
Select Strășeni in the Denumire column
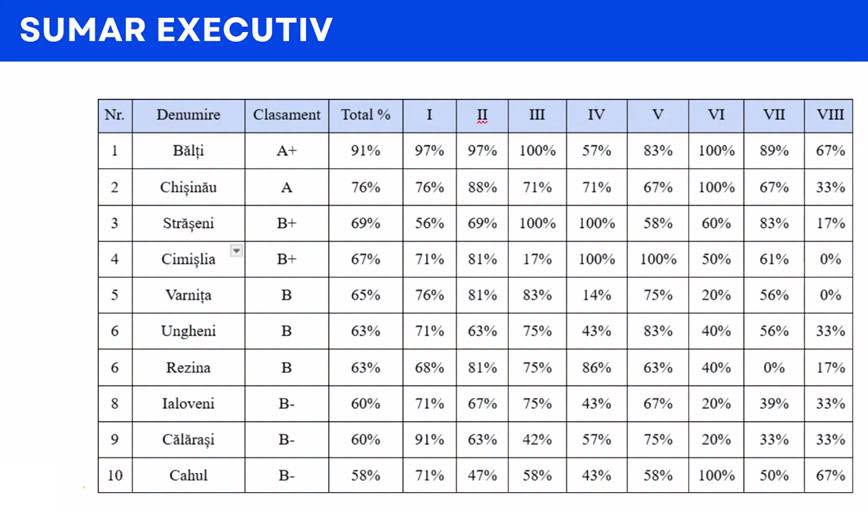coord(188,223)
